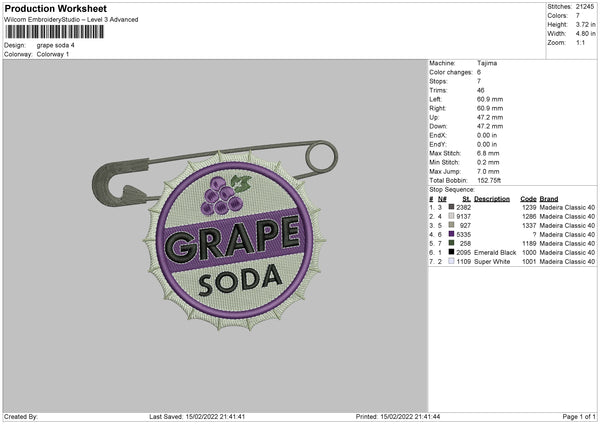Click the Last Saved timestamp 15/02/2022 21:41:41
The height and width of the screenshot is (424, 600).
pos(215,416)
